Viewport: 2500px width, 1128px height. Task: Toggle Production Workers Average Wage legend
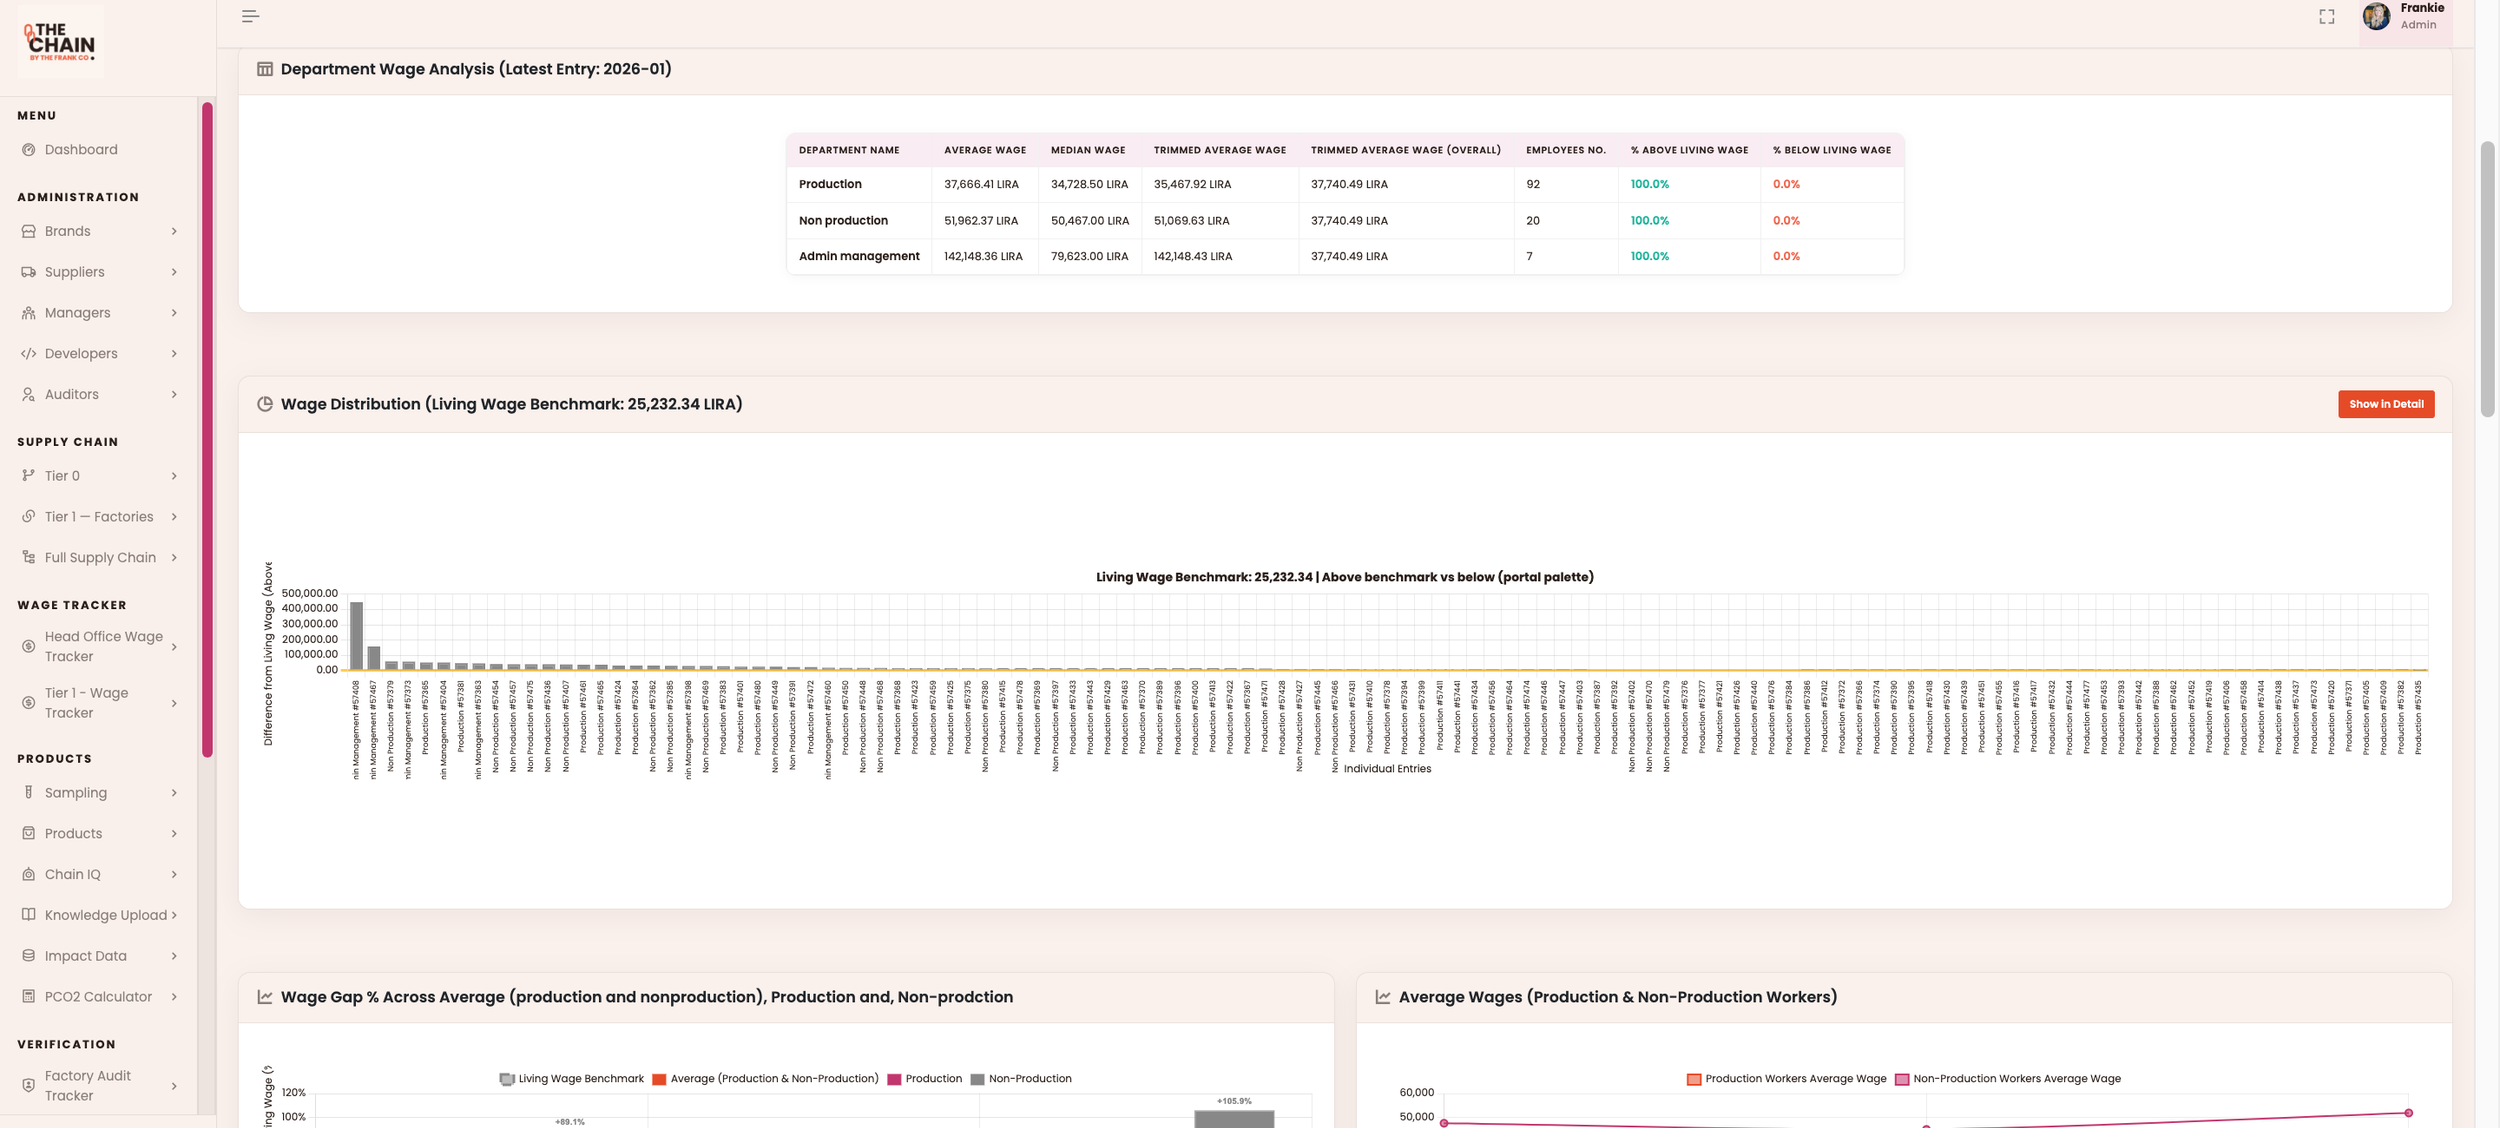tap(1786, 1079)
